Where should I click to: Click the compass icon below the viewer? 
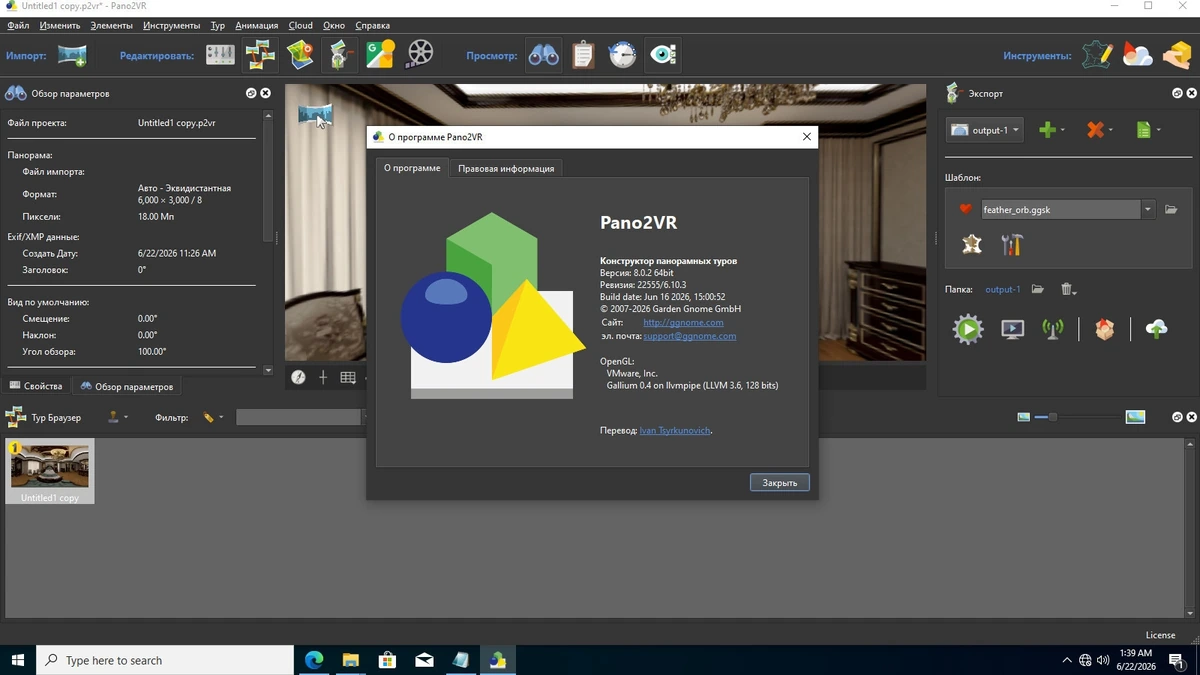click(298, 377)
